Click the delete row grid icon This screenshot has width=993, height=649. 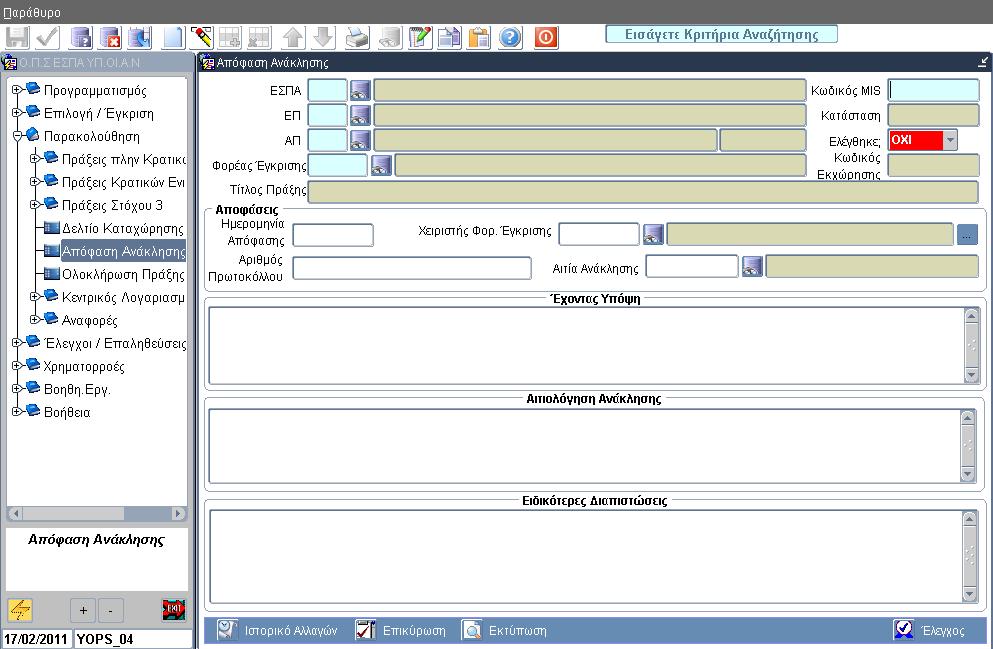(259, 37)
